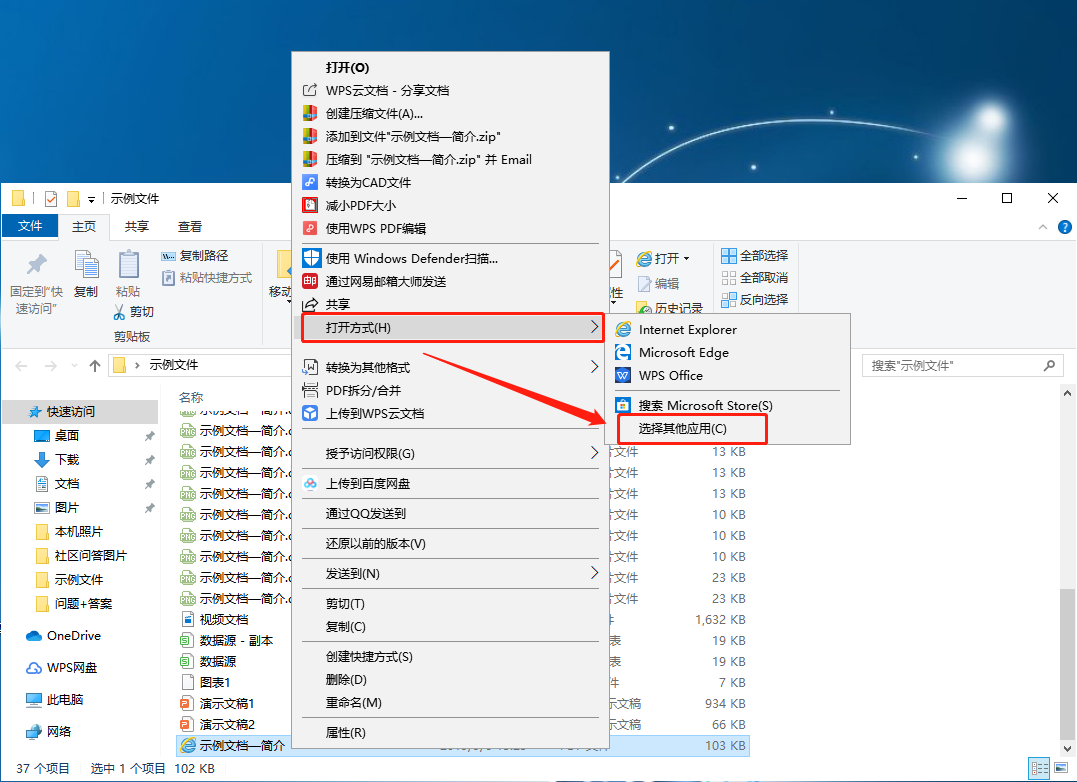Choose WPS Office in the open-with submenu
The height and width of the screenshot is (782, 1077).
(x=670, y=375)
